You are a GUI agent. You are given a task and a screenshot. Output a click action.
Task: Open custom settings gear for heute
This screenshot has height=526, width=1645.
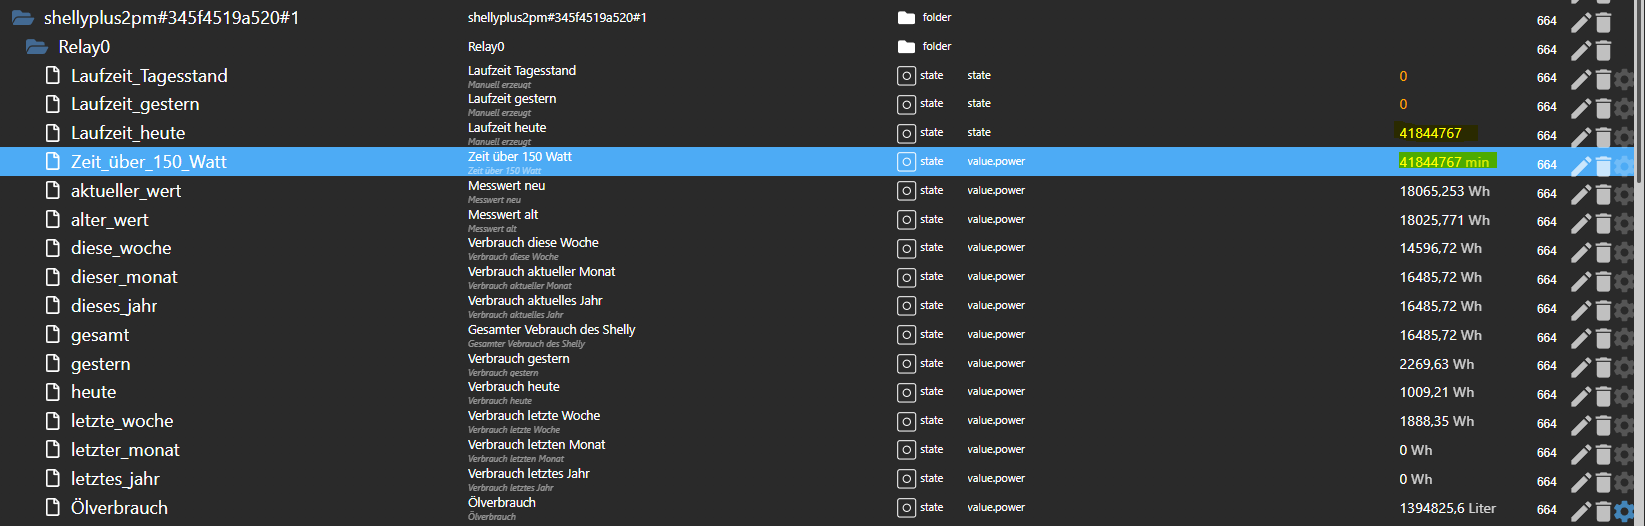click(1624, 396)
